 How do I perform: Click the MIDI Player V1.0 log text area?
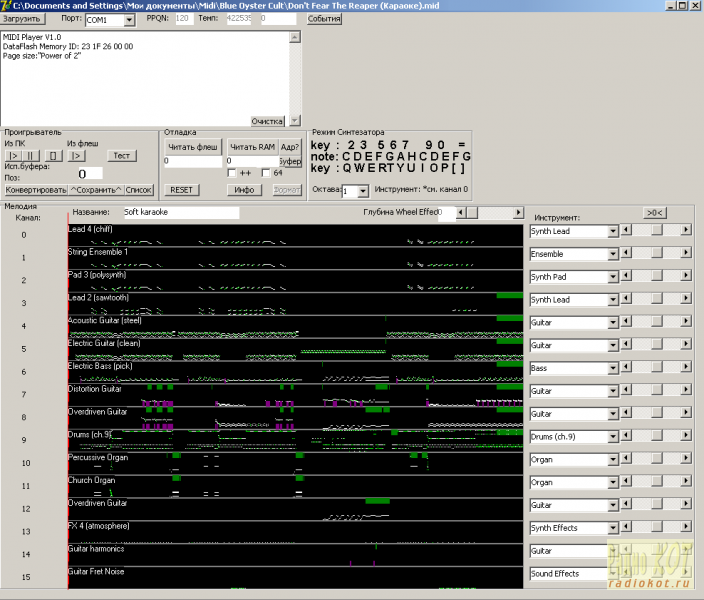tap(145, 78)
